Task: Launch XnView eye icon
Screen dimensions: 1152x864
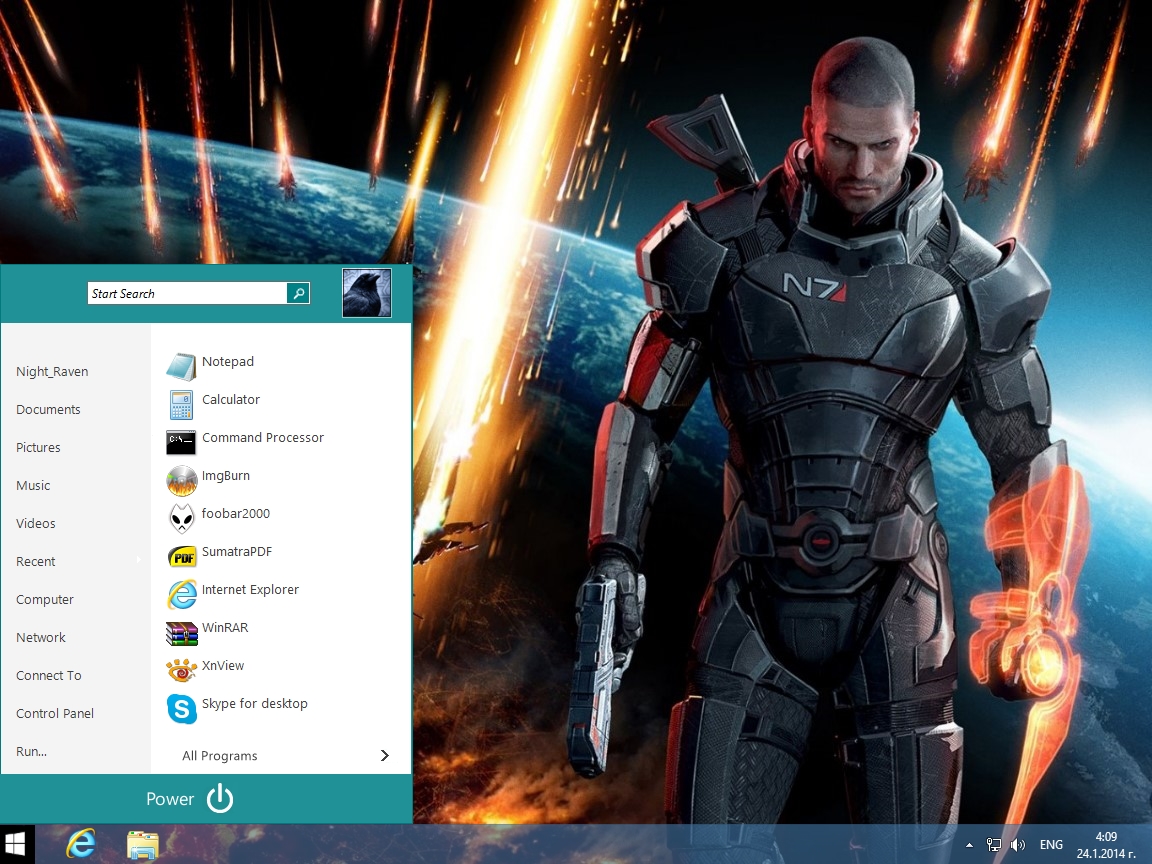Action: pyautogui.click(x=181, y=670)
